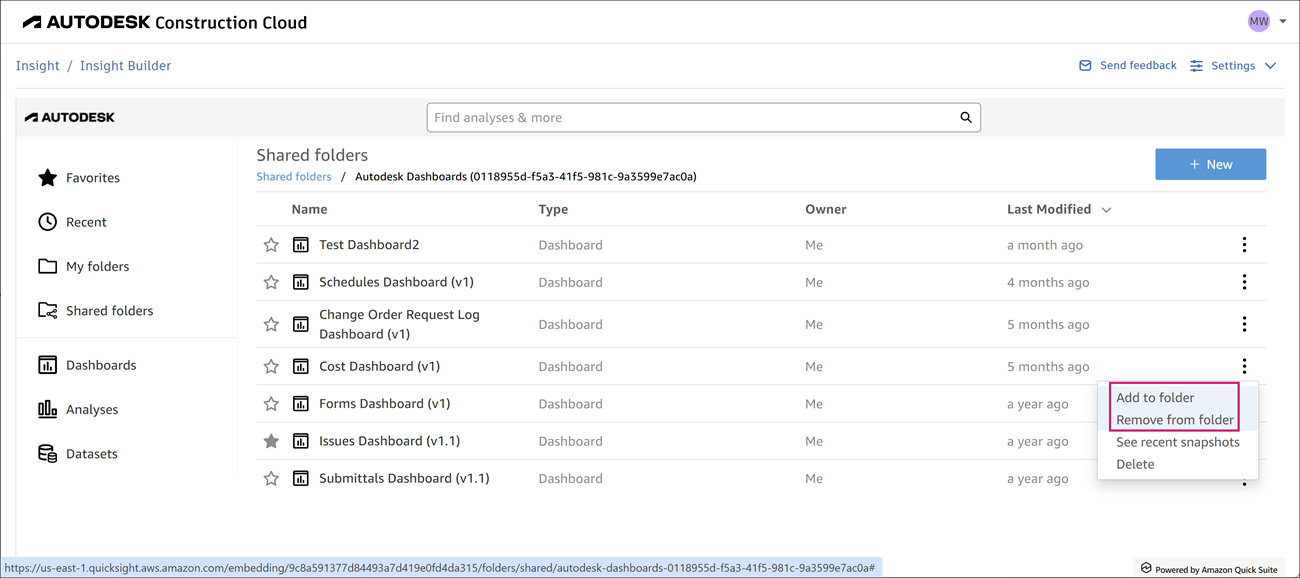Open the Recent items clock icon
1300x578 pixels.
click(48, 222)
